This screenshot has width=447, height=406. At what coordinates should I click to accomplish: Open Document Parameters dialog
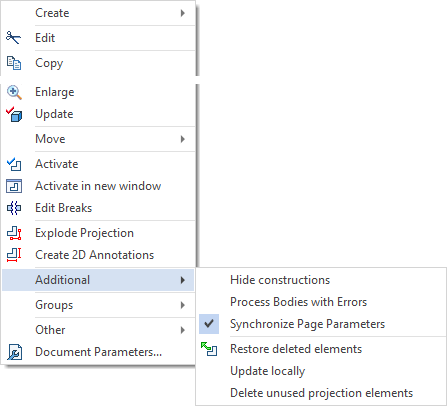click(x=98, y=352)
